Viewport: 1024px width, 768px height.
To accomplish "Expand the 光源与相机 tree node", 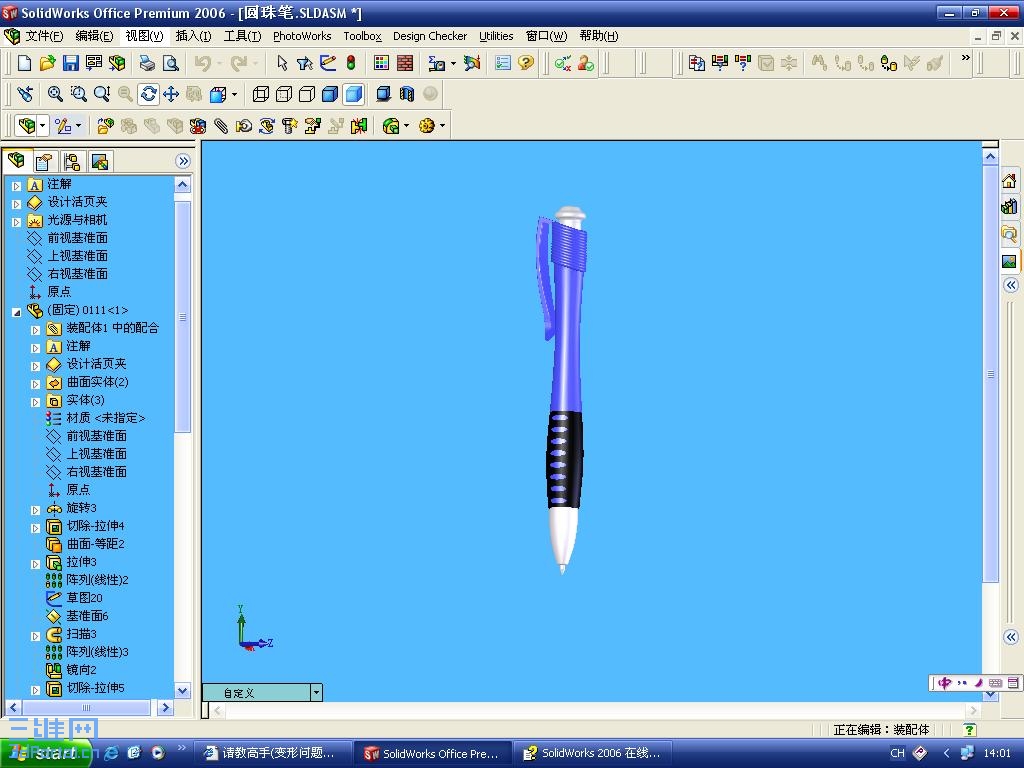I will tap(17, 222).
